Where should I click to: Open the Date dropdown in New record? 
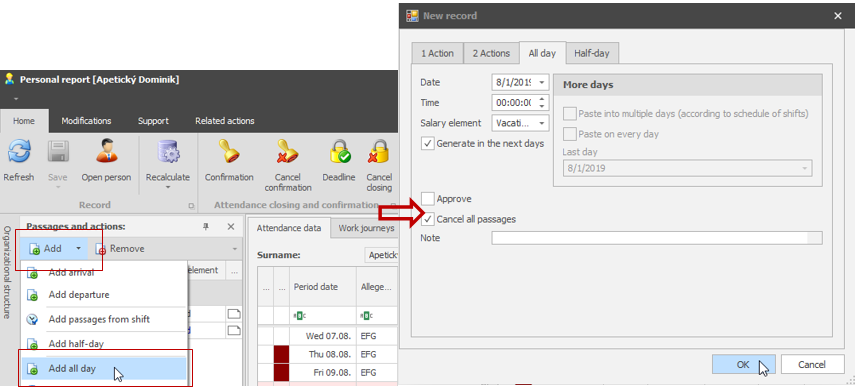(x=541, y=83)
